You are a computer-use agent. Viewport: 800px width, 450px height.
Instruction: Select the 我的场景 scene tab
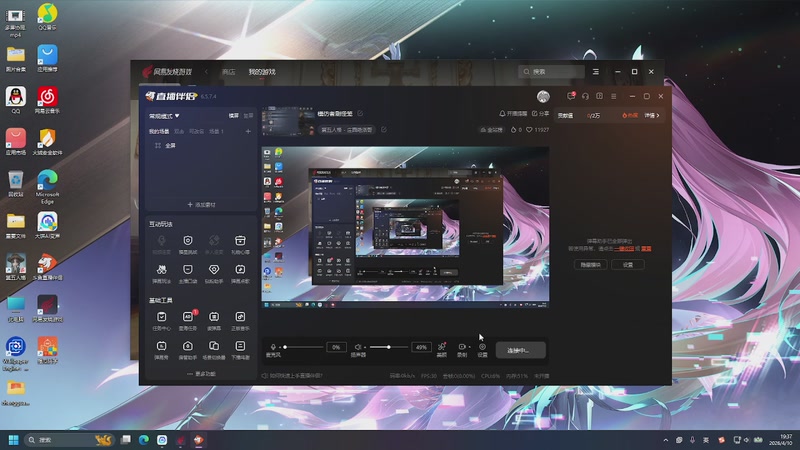[159, 131]
